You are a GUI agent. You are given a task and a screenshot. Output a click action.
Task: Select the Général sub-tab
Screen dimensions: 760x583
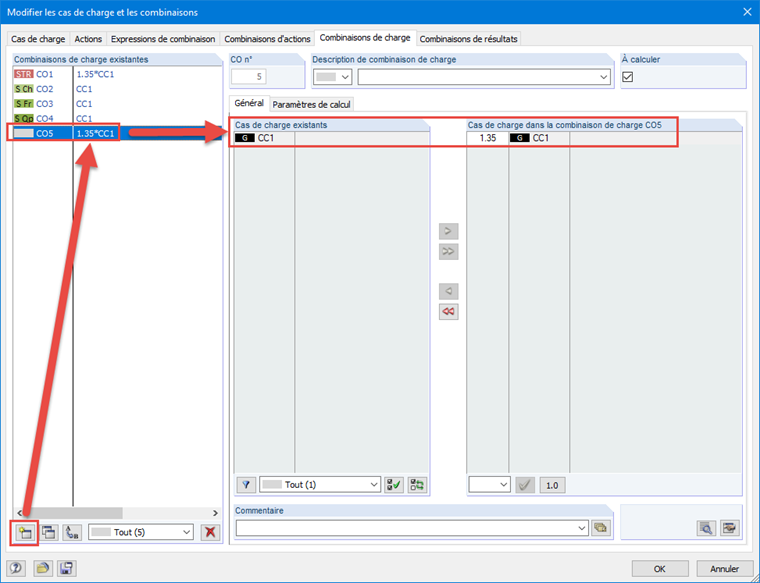pos(249,103)
